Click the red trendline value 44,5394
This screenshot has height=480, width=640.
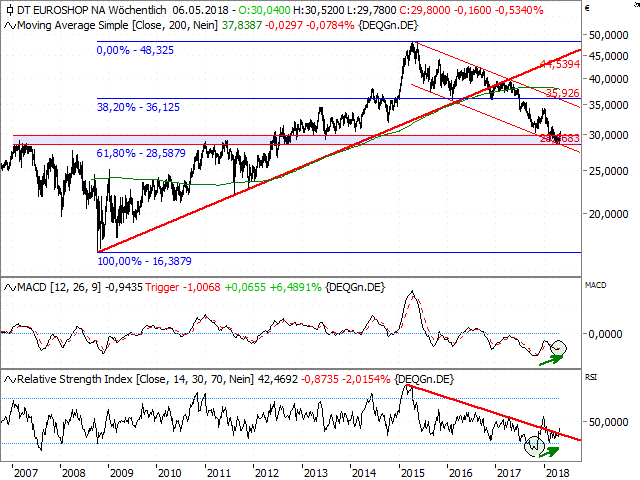tap(559, 64)
